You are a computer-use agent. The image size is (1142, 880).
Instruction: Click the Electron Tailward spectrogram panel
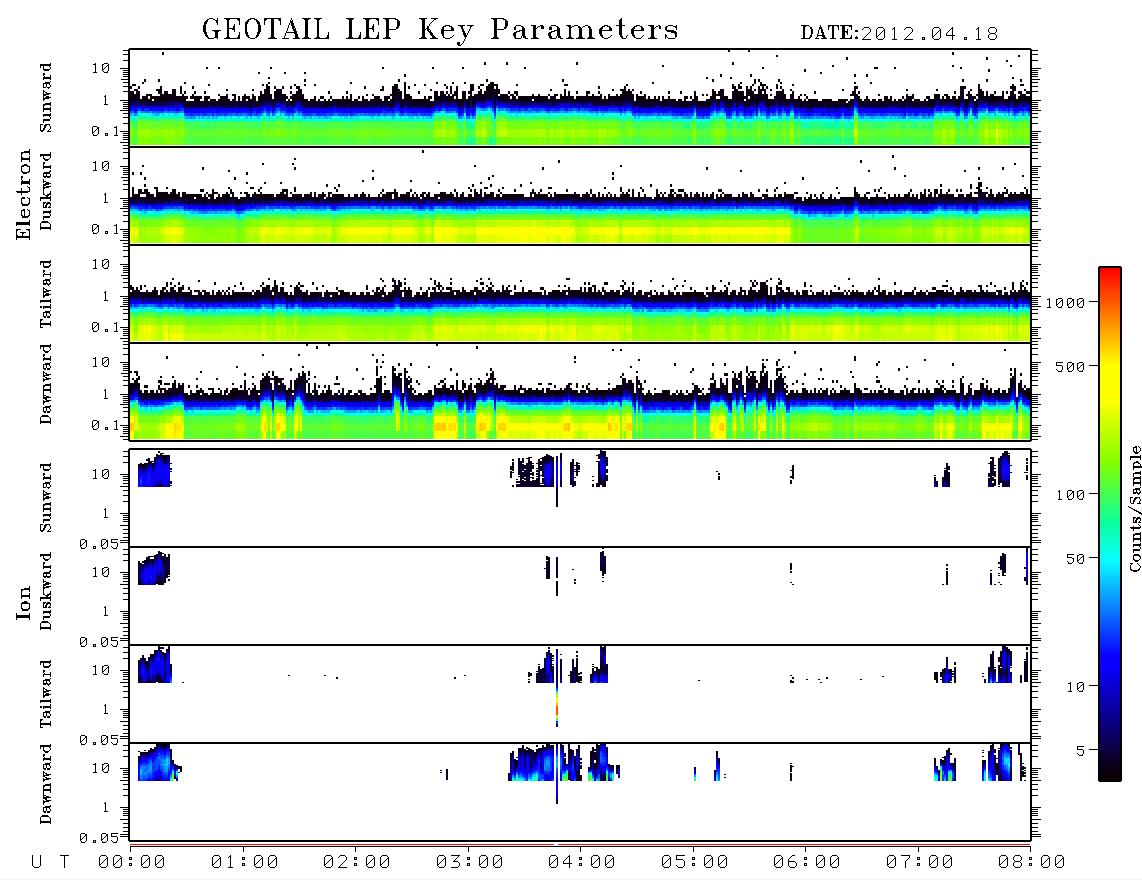pos(580,294)
